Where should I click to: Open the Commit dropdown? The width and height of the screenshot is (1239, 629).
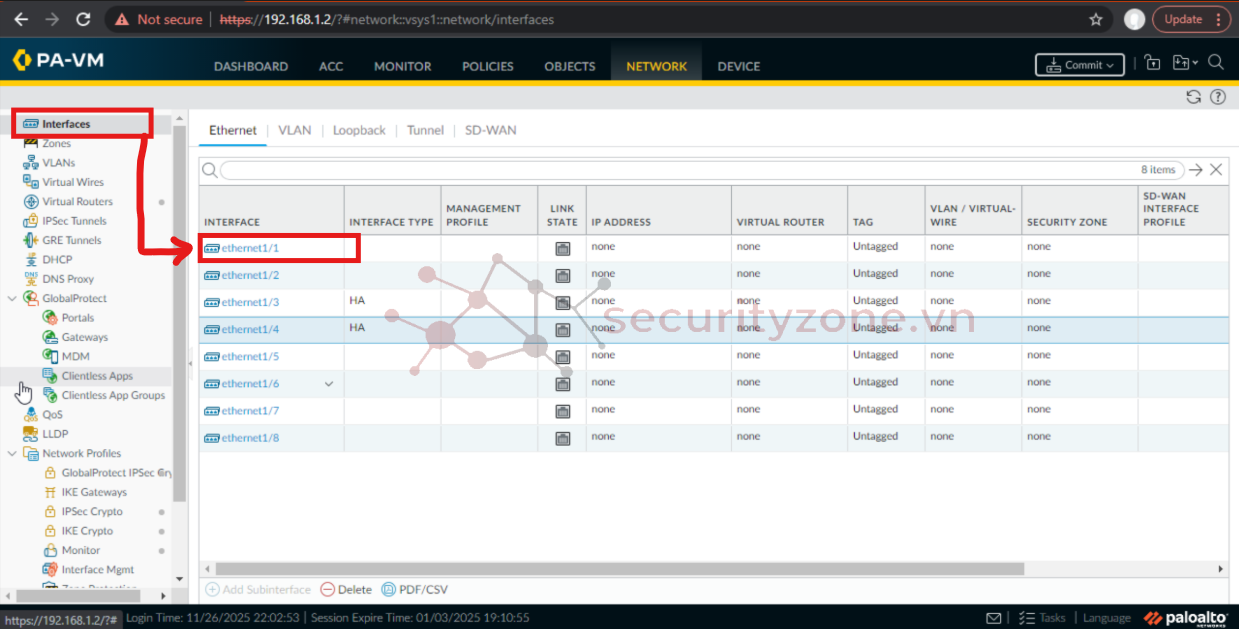point(1079,65)
